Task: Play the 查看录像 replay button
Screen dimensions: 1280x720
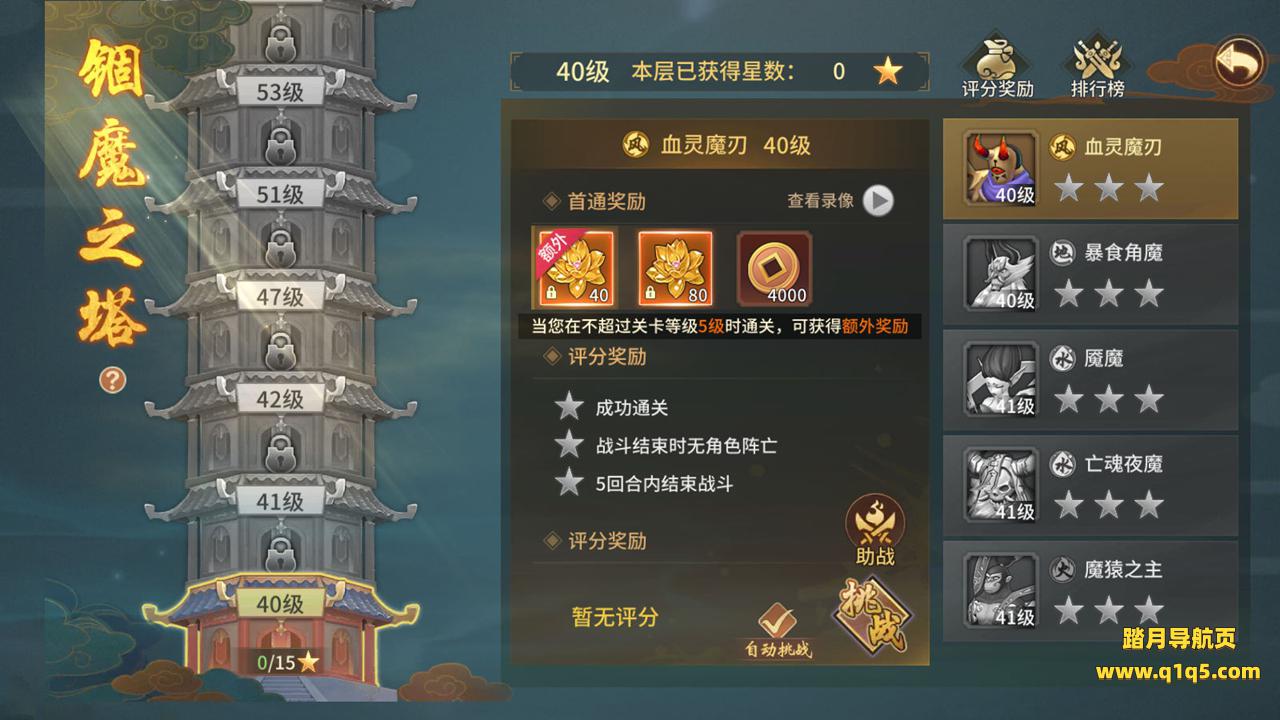Action: point(878,201)
